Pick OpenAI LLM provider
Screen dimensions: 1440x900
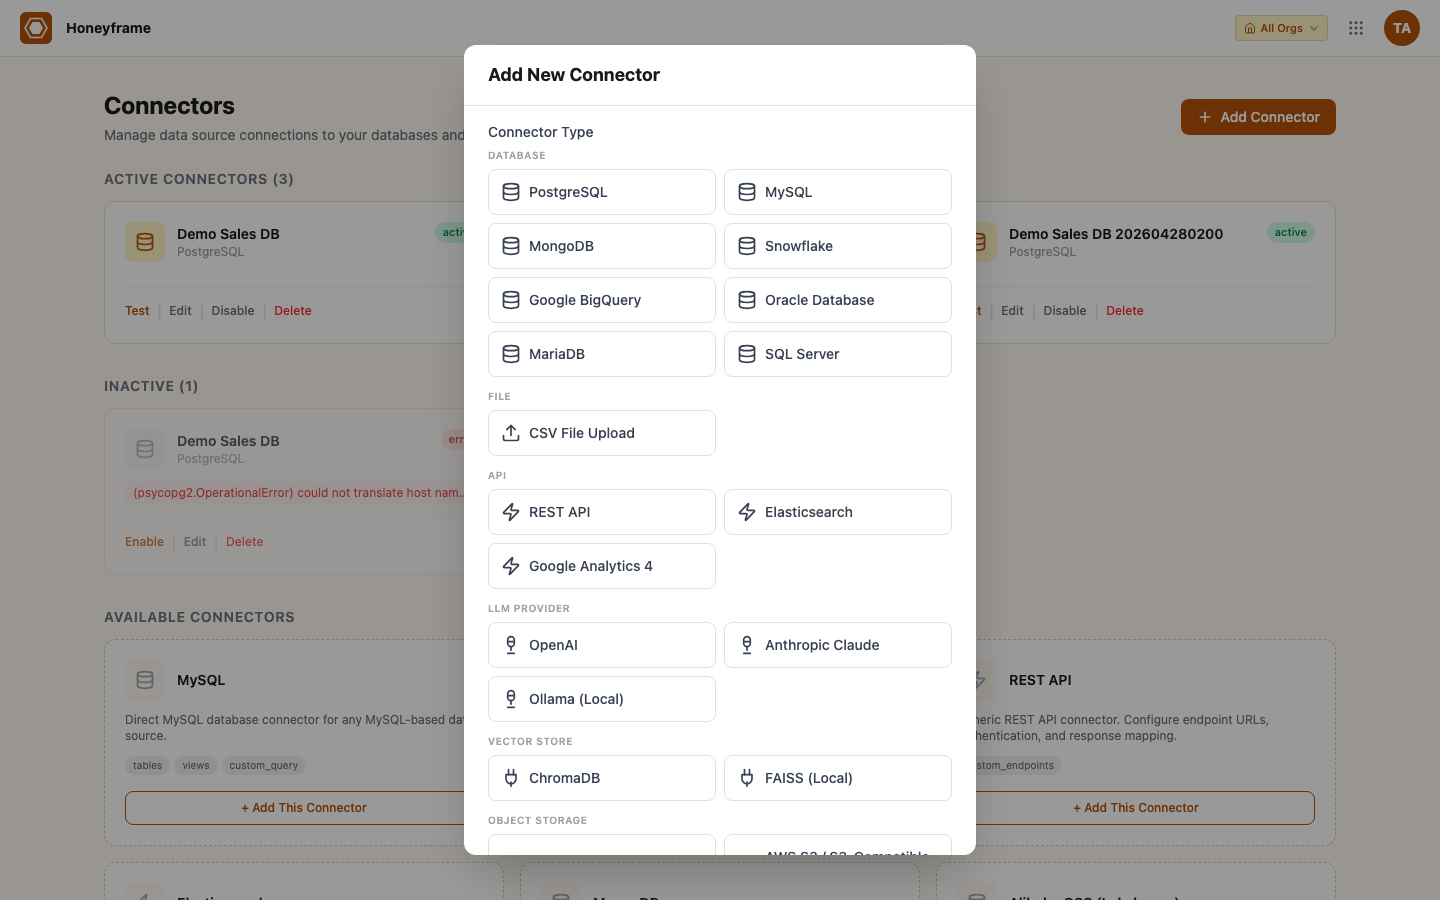(602, 645)
